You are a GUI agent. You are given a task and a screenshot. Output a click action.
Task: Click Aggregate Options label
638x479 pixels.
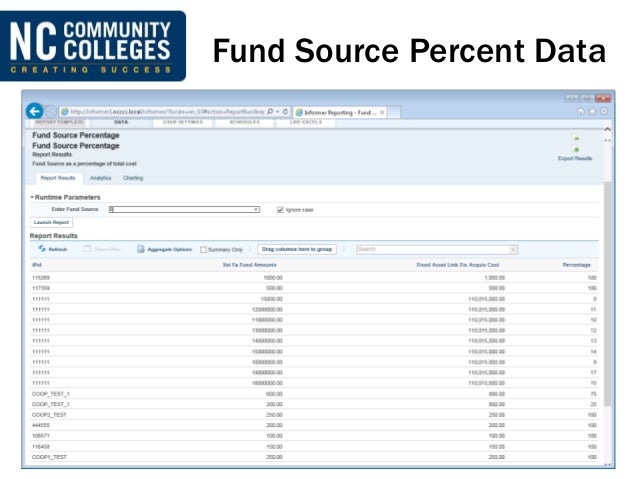click(170, 249)
